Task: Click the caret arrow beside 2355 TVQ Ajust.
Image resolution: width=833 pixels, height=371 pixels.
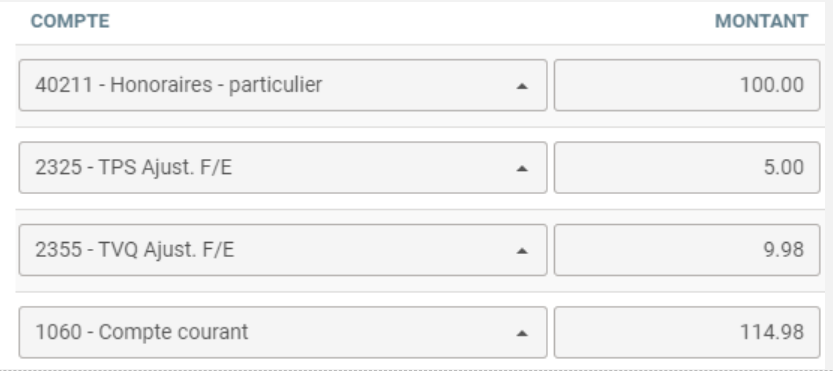Action: click(522, 251)
